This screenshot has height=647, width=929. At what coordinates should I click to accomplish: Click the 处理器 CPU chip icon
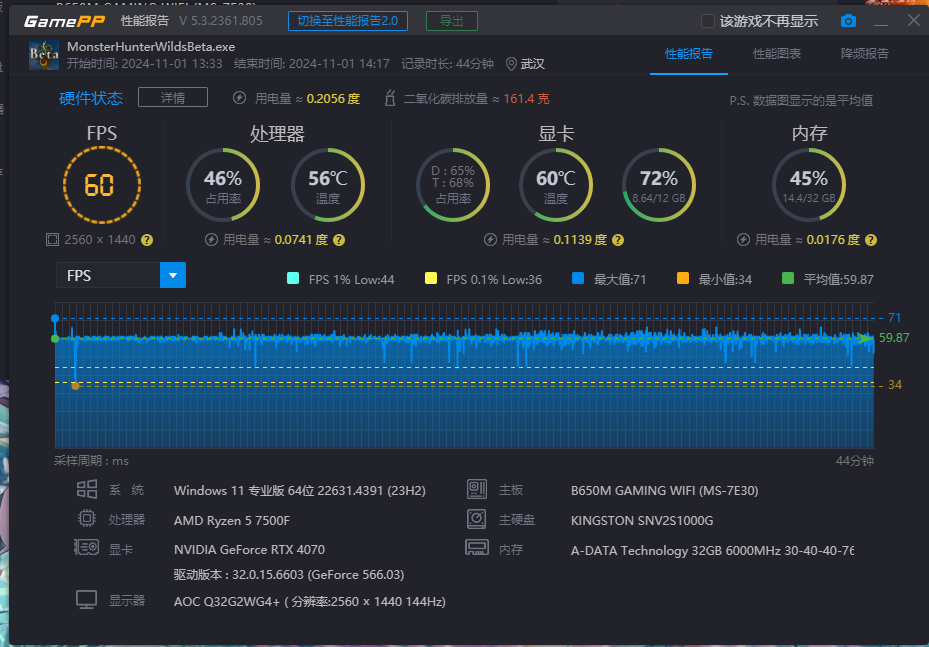click(89, 519)
